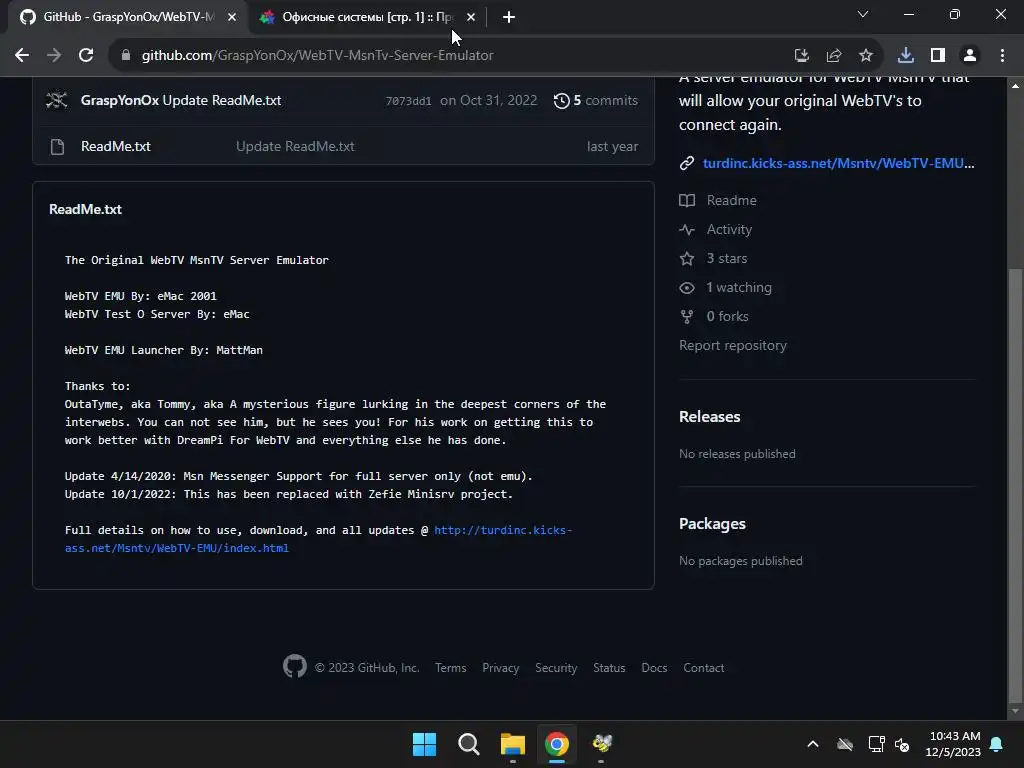1024x768 pixels.
Task: Open File Explorer from taskbar
Action: 513,744
